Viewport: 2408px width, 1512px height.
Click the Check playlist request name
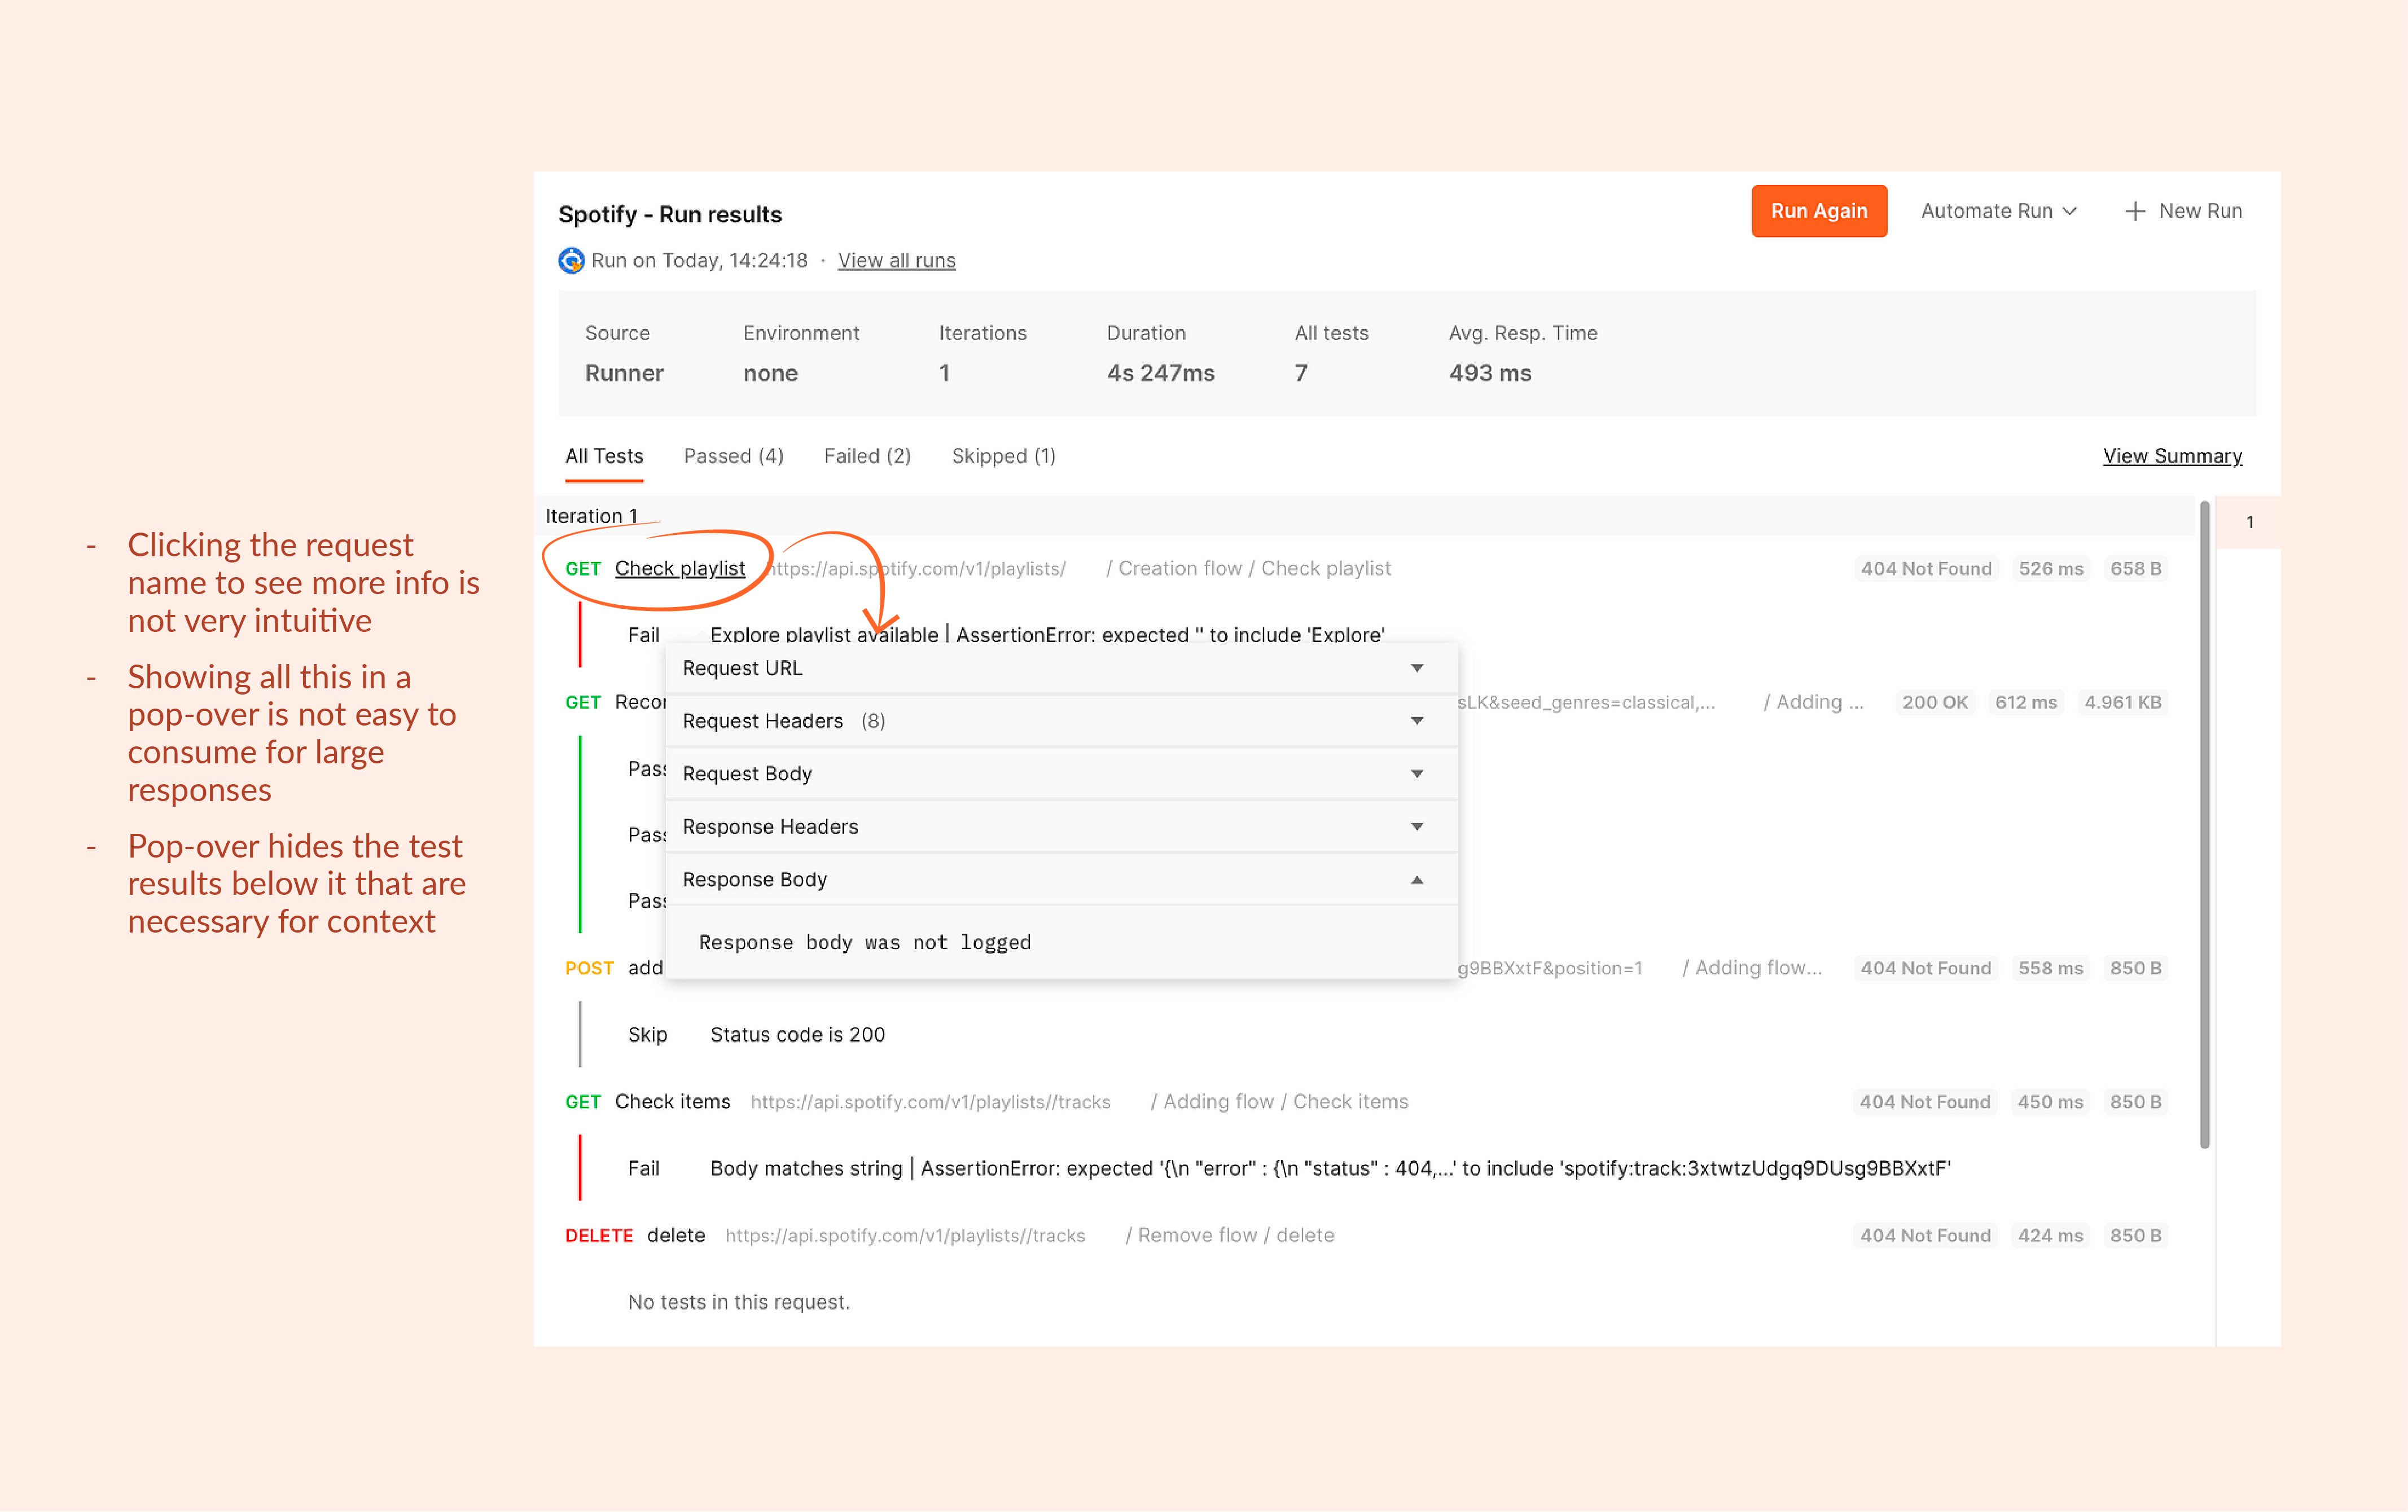click(679, 568)
